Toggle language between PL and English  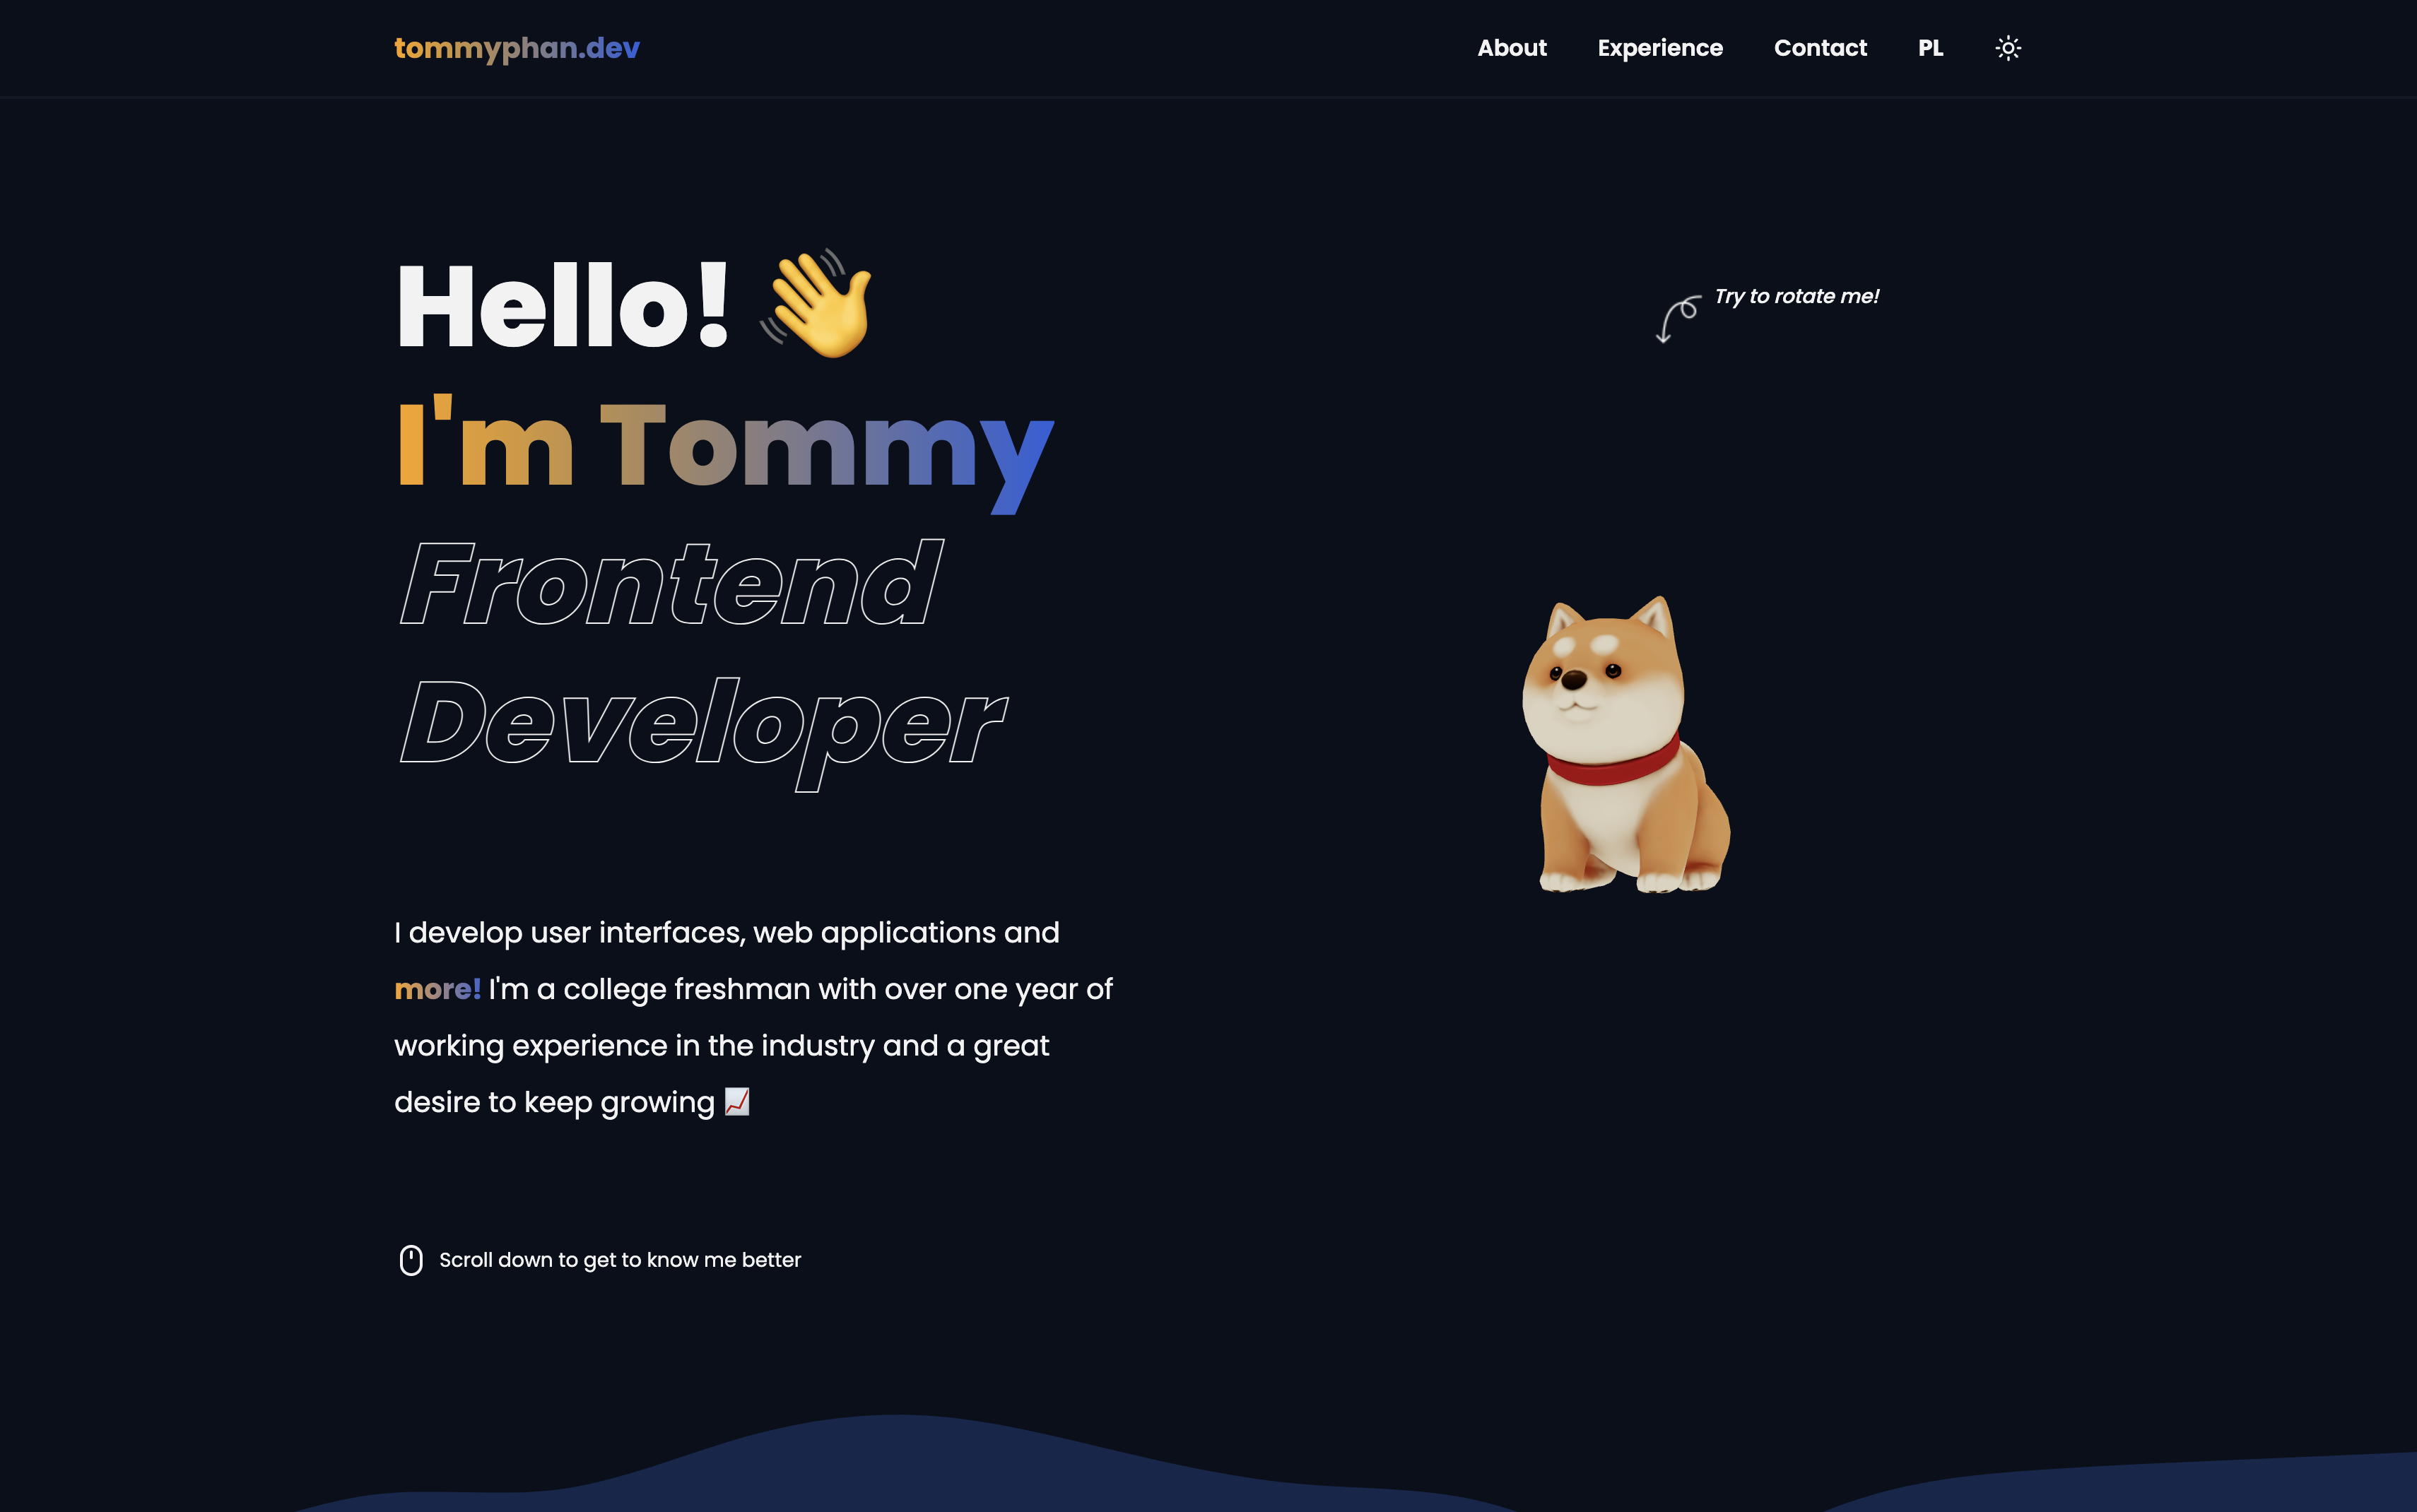click(x=1931, y=47)
